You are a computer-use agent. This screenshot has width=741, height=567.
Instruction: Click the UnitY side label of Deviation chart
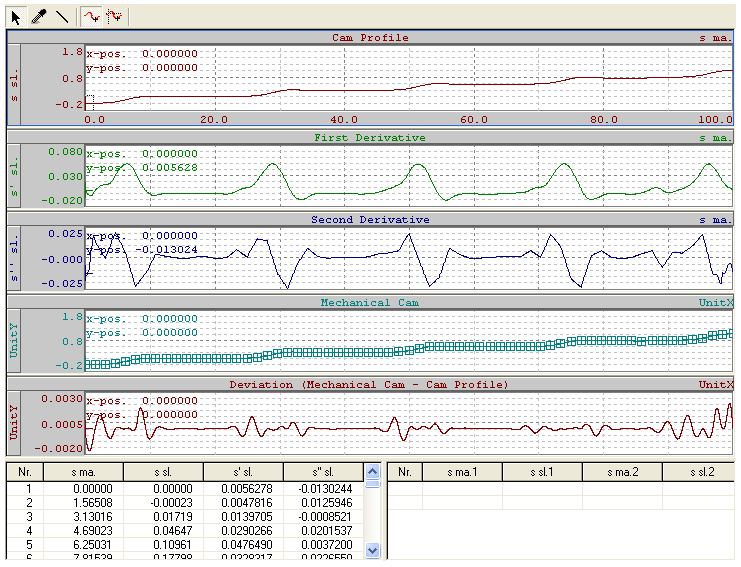pos(14,422)
